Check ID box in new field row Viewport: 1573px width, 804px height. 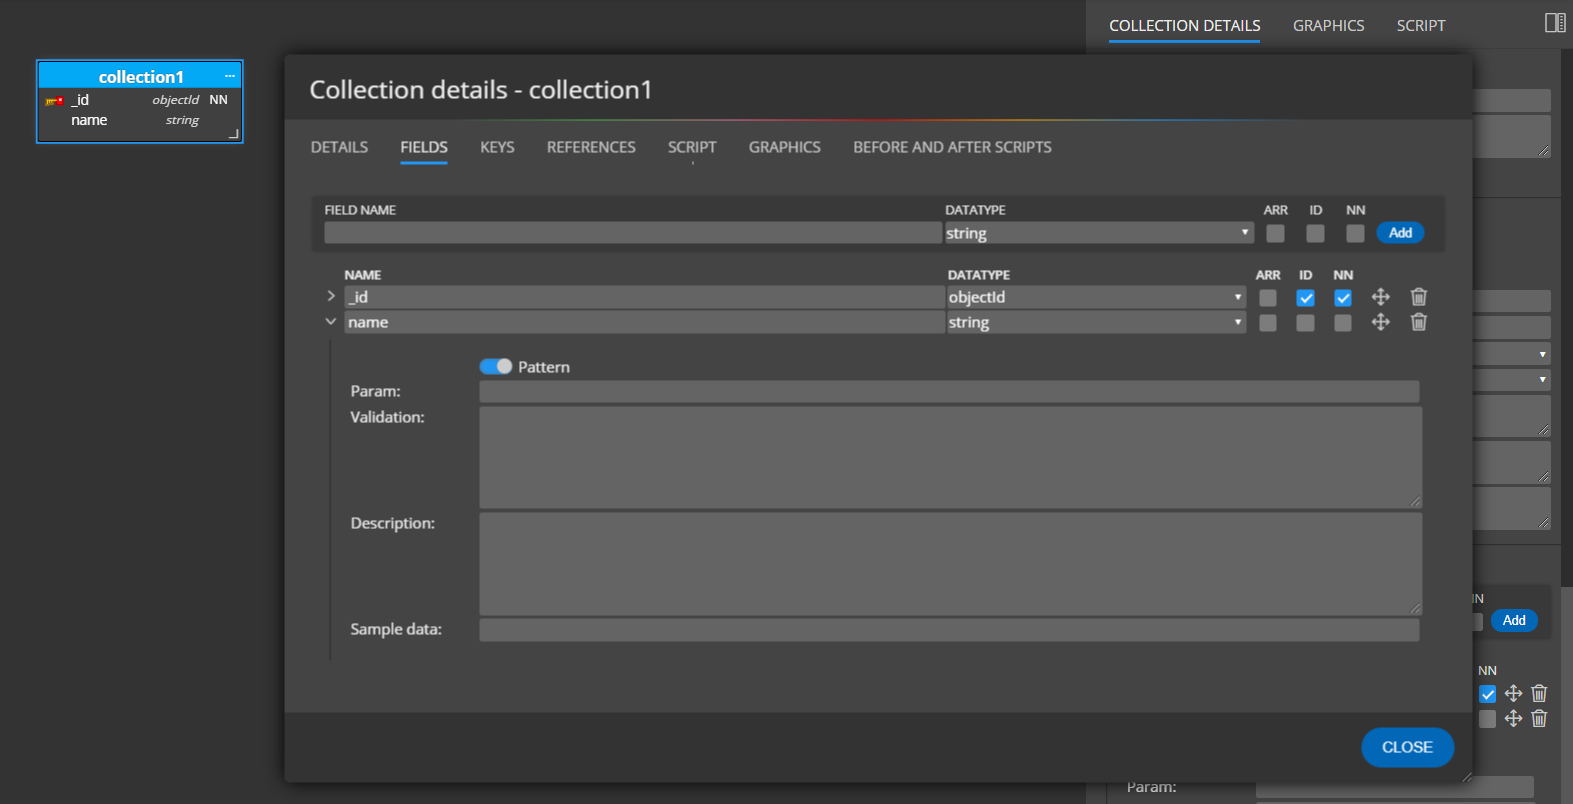[1316, 233]
